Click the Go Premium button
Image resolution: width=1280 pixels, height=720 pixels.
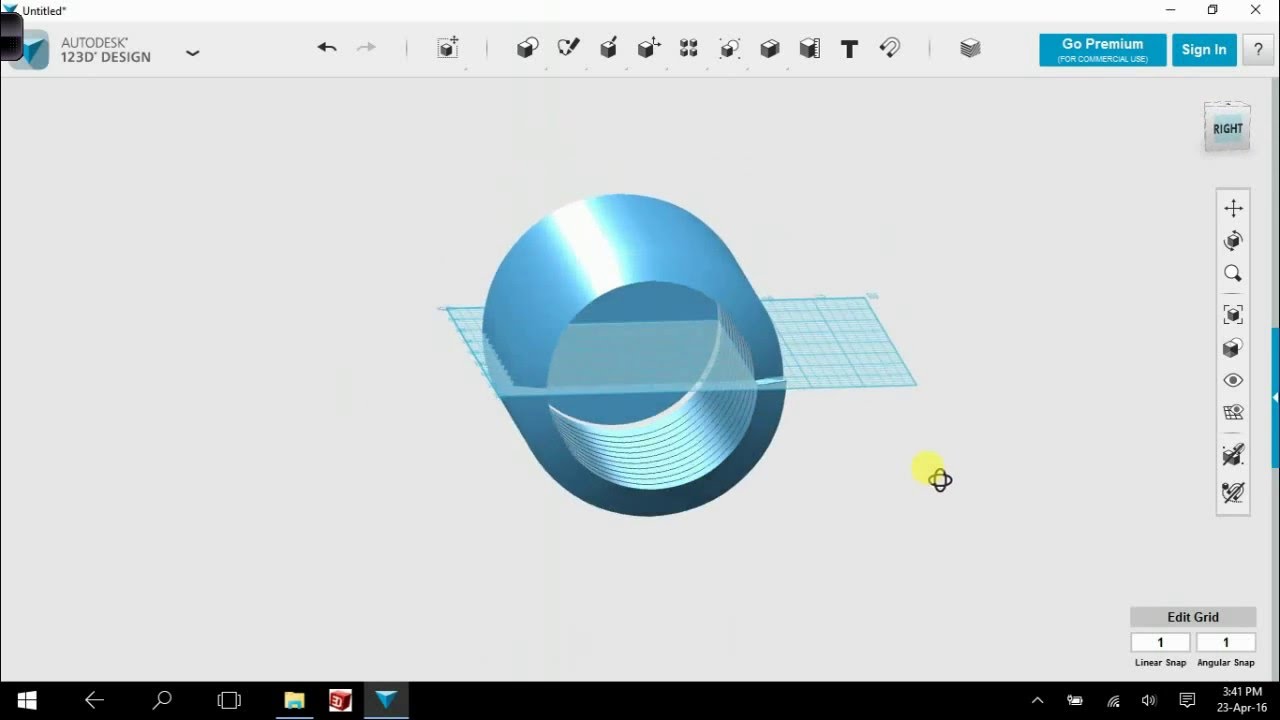(1102, 50)
